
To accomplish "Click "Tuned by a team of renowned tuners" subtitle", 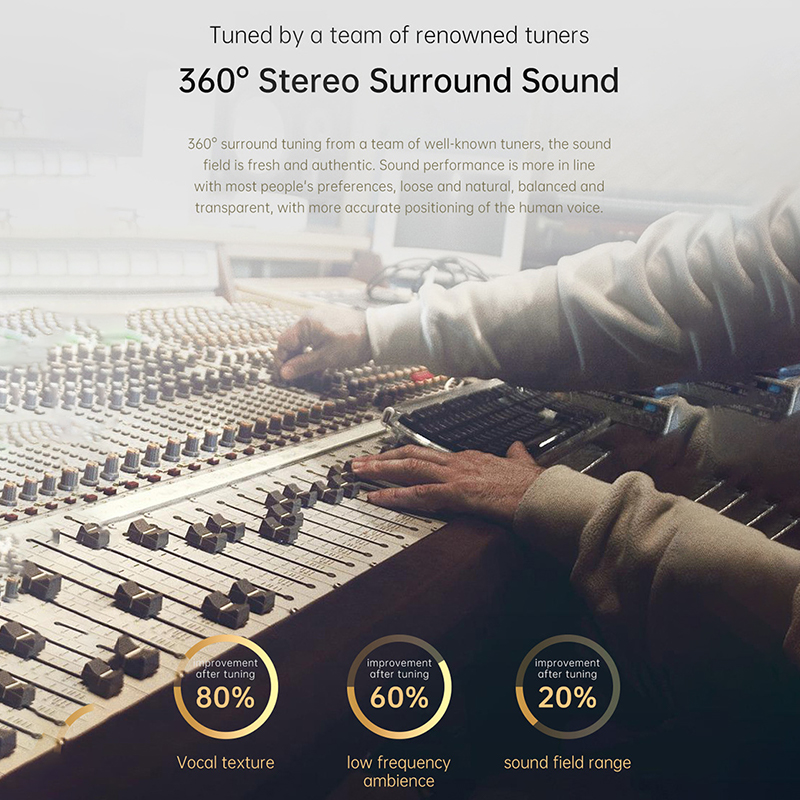I will (x=399, y=36).
